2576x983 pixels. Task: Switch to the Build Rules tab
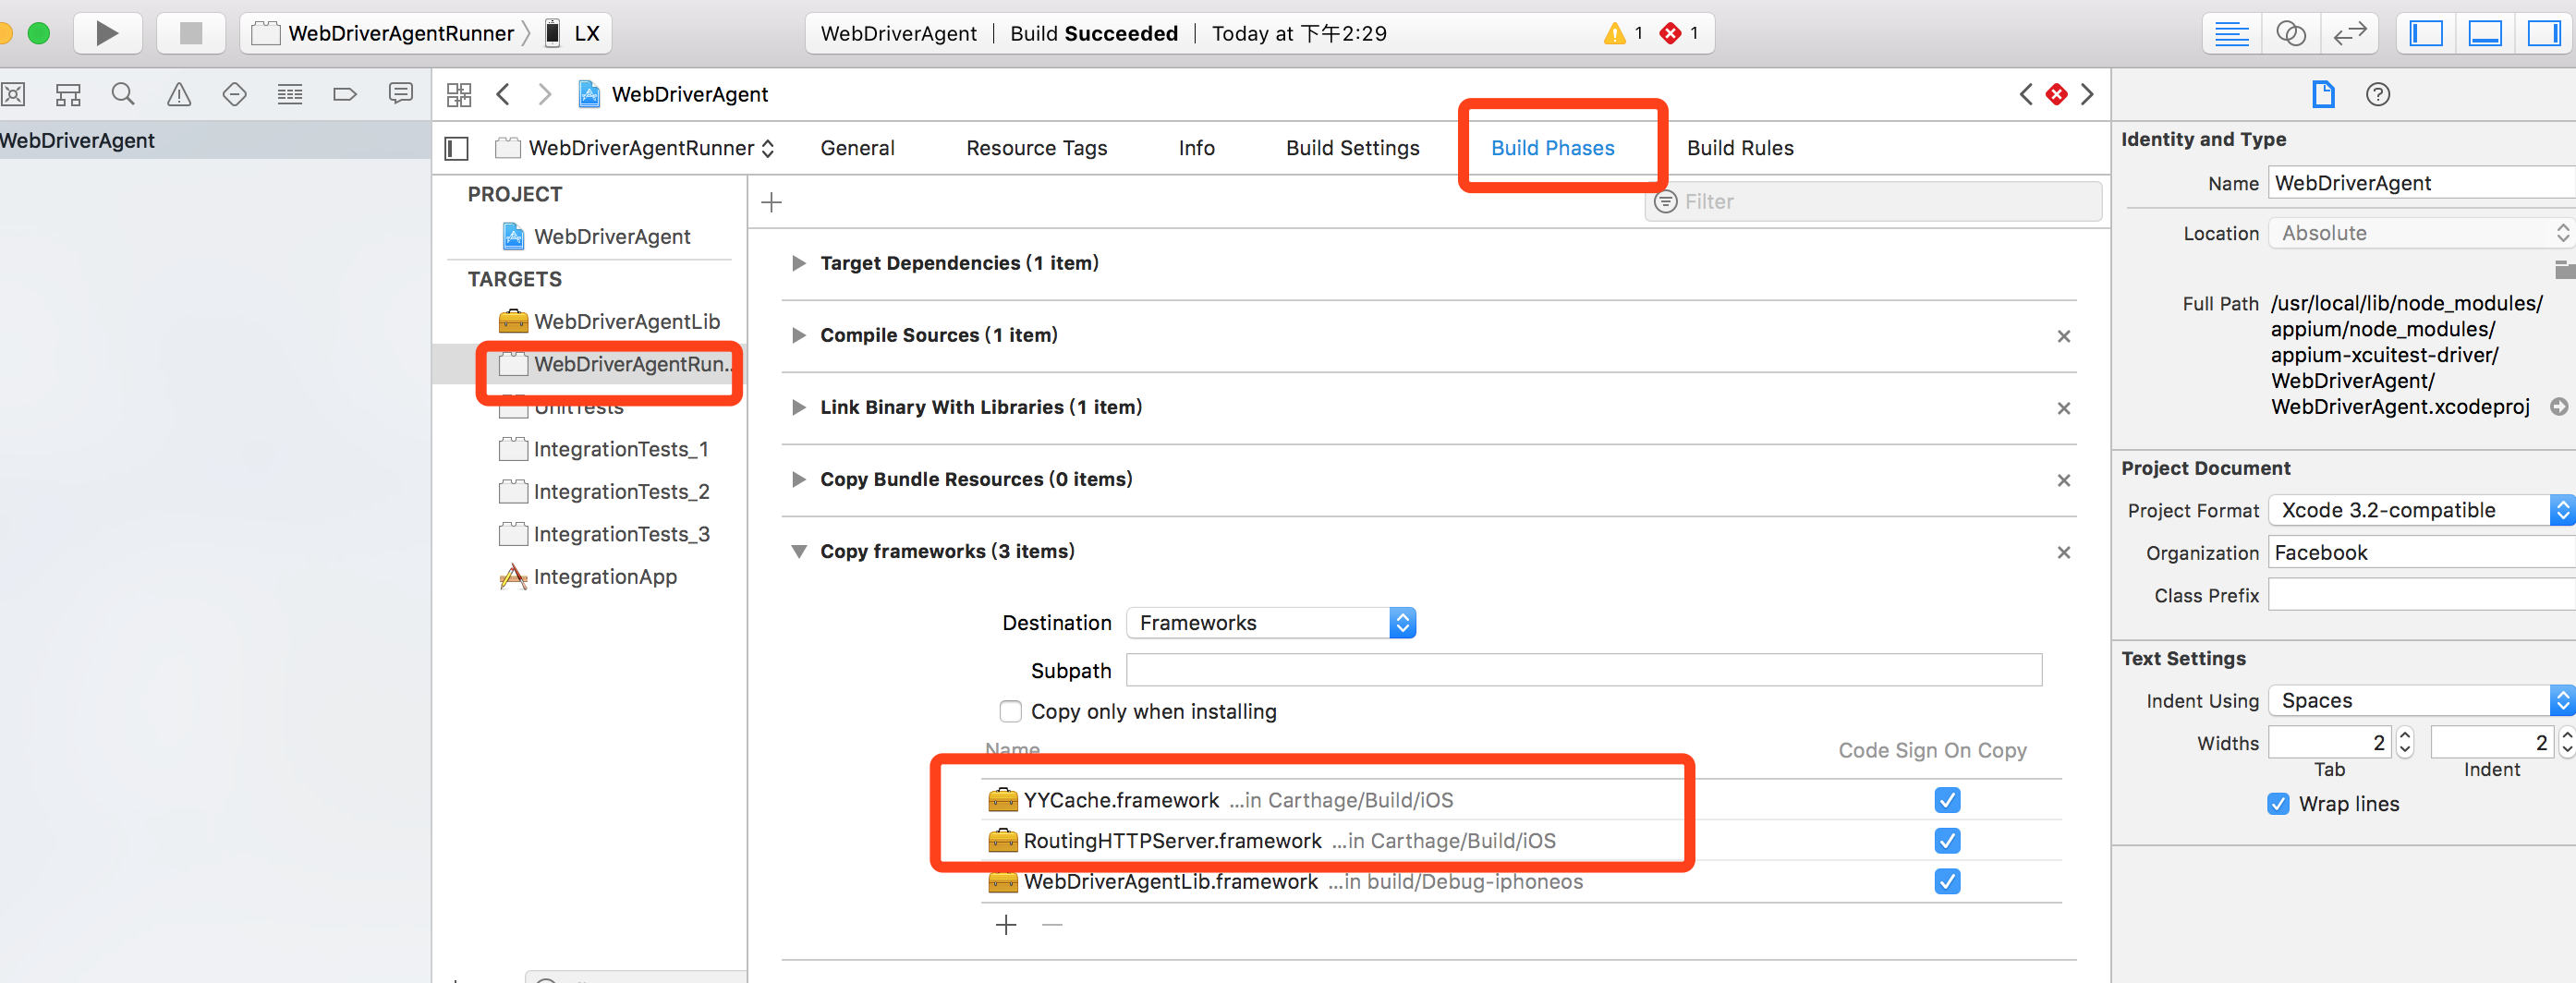1740,148
